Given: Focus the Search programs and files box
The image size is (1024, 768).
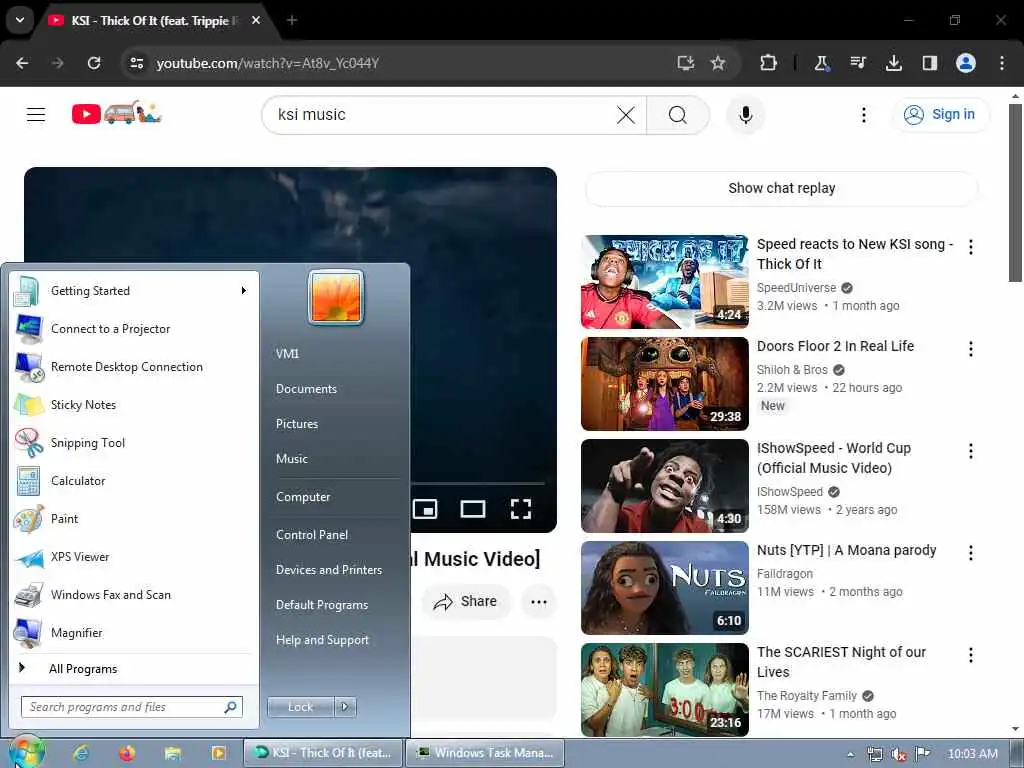Looking at the screenshot, I should pyautogui.click(x=132, y=707).
